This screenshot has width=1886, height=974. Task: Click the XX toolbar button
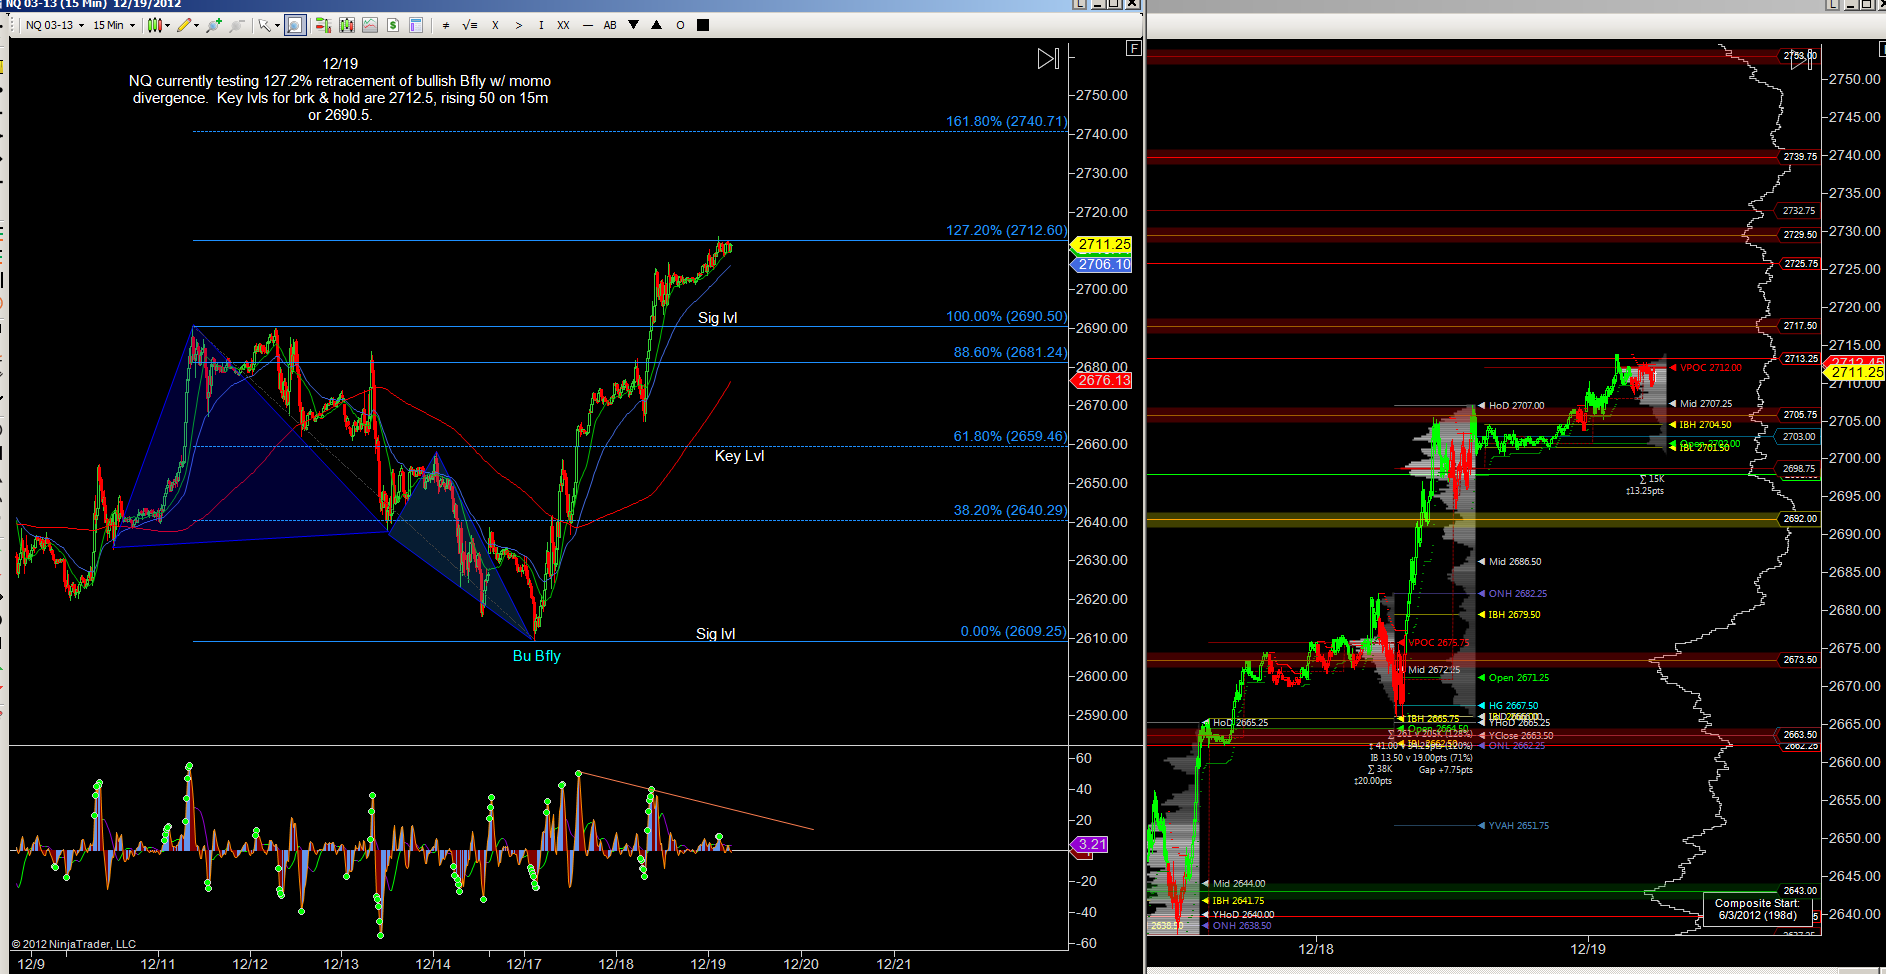point(563,25)
